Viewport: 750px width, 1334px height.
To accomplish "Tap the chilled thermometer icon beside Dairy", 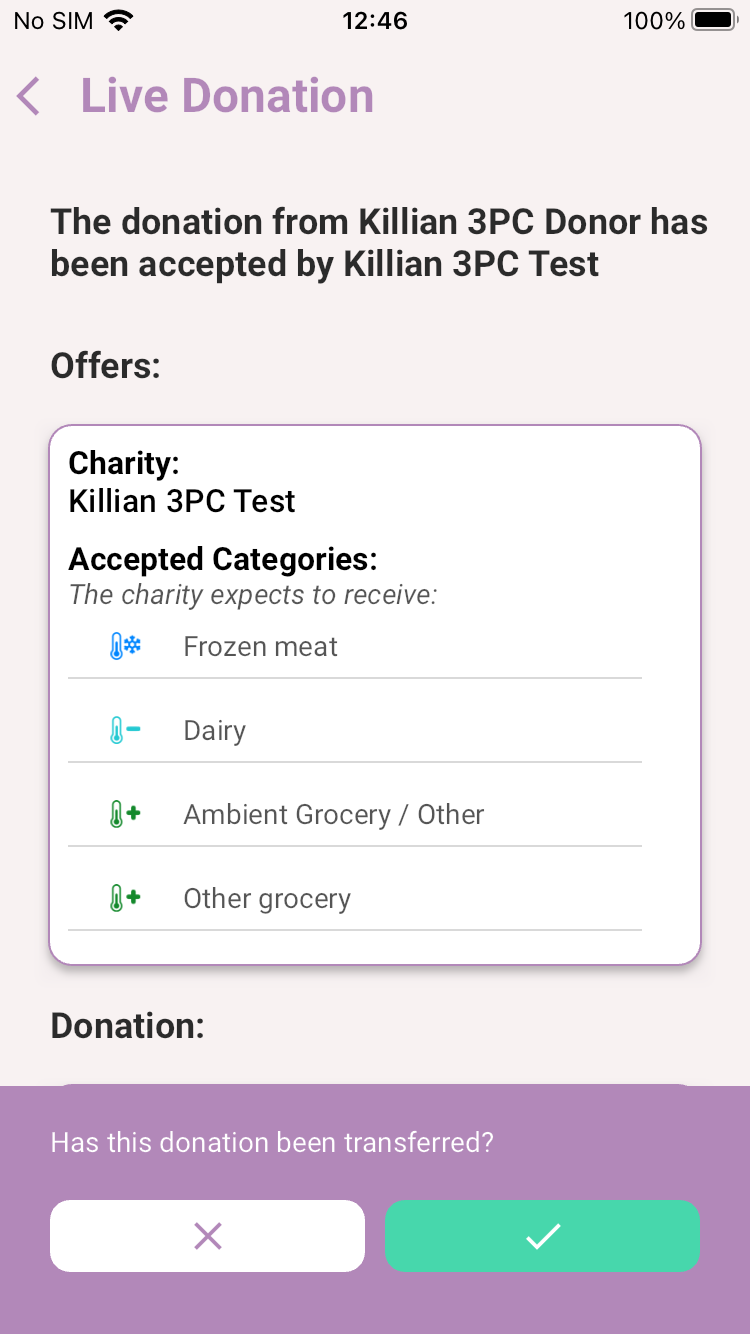I will pos(125,731).
